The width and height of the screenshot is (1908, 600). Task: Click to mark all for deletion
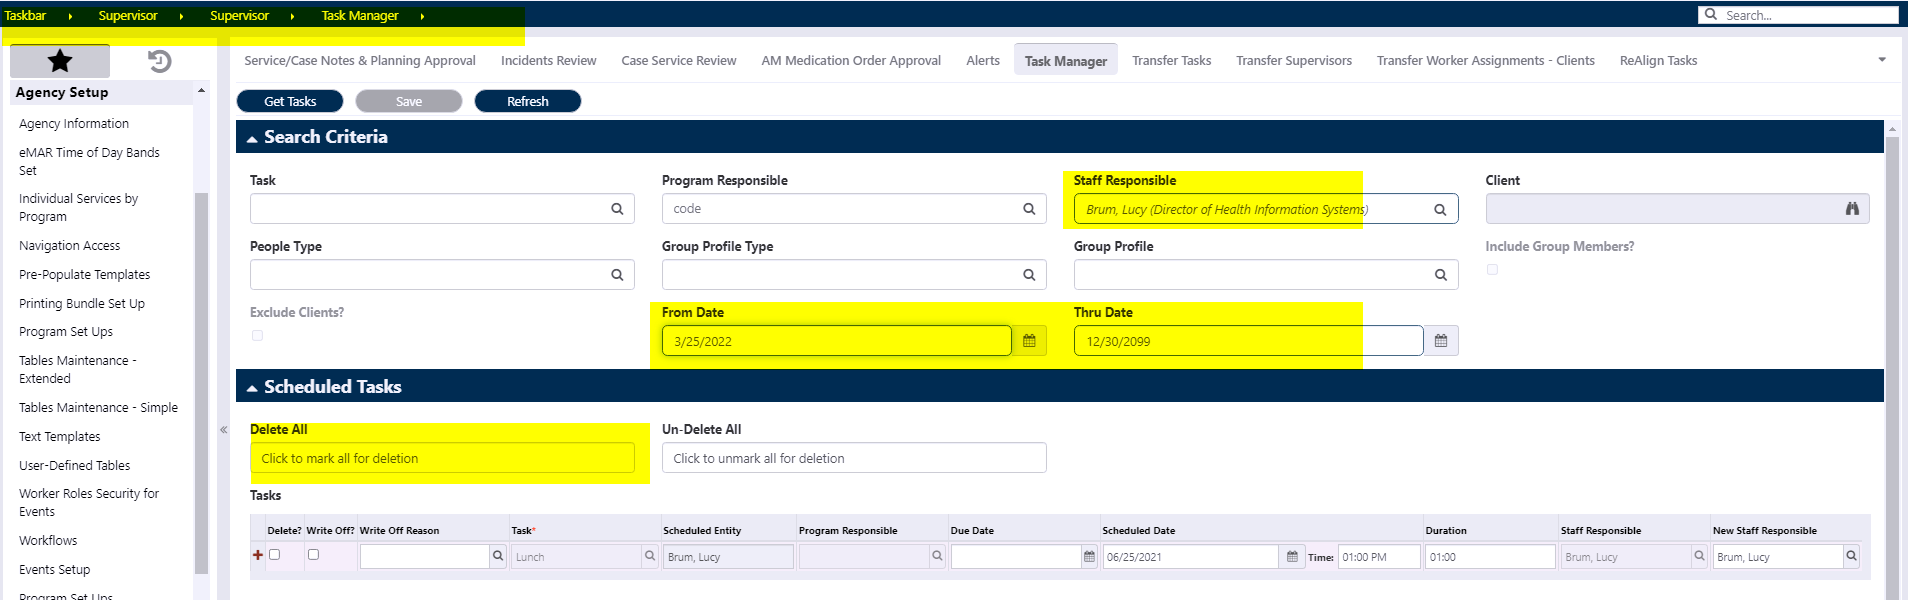442,458
